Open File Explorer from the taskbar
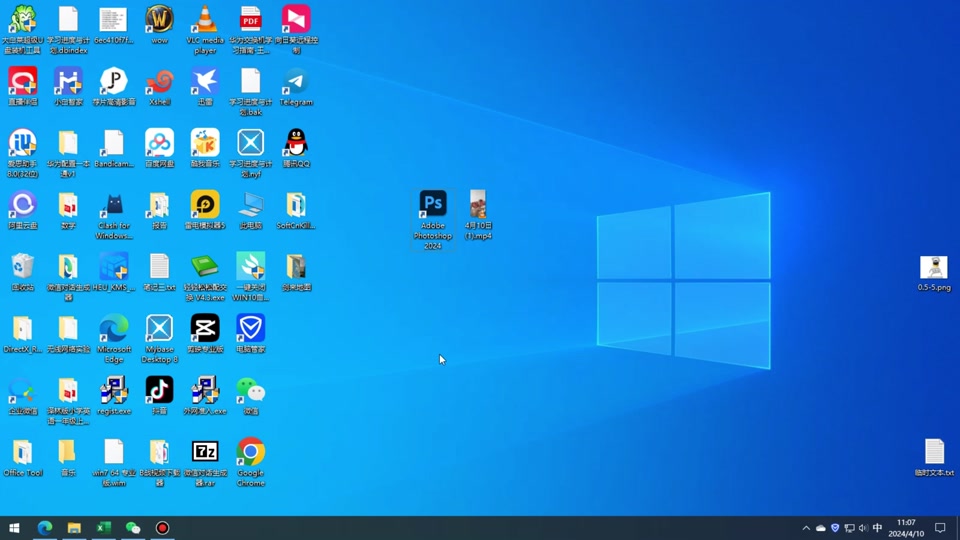Image resolution: width=960 pixels, height=540 pixels. (74, 528)
